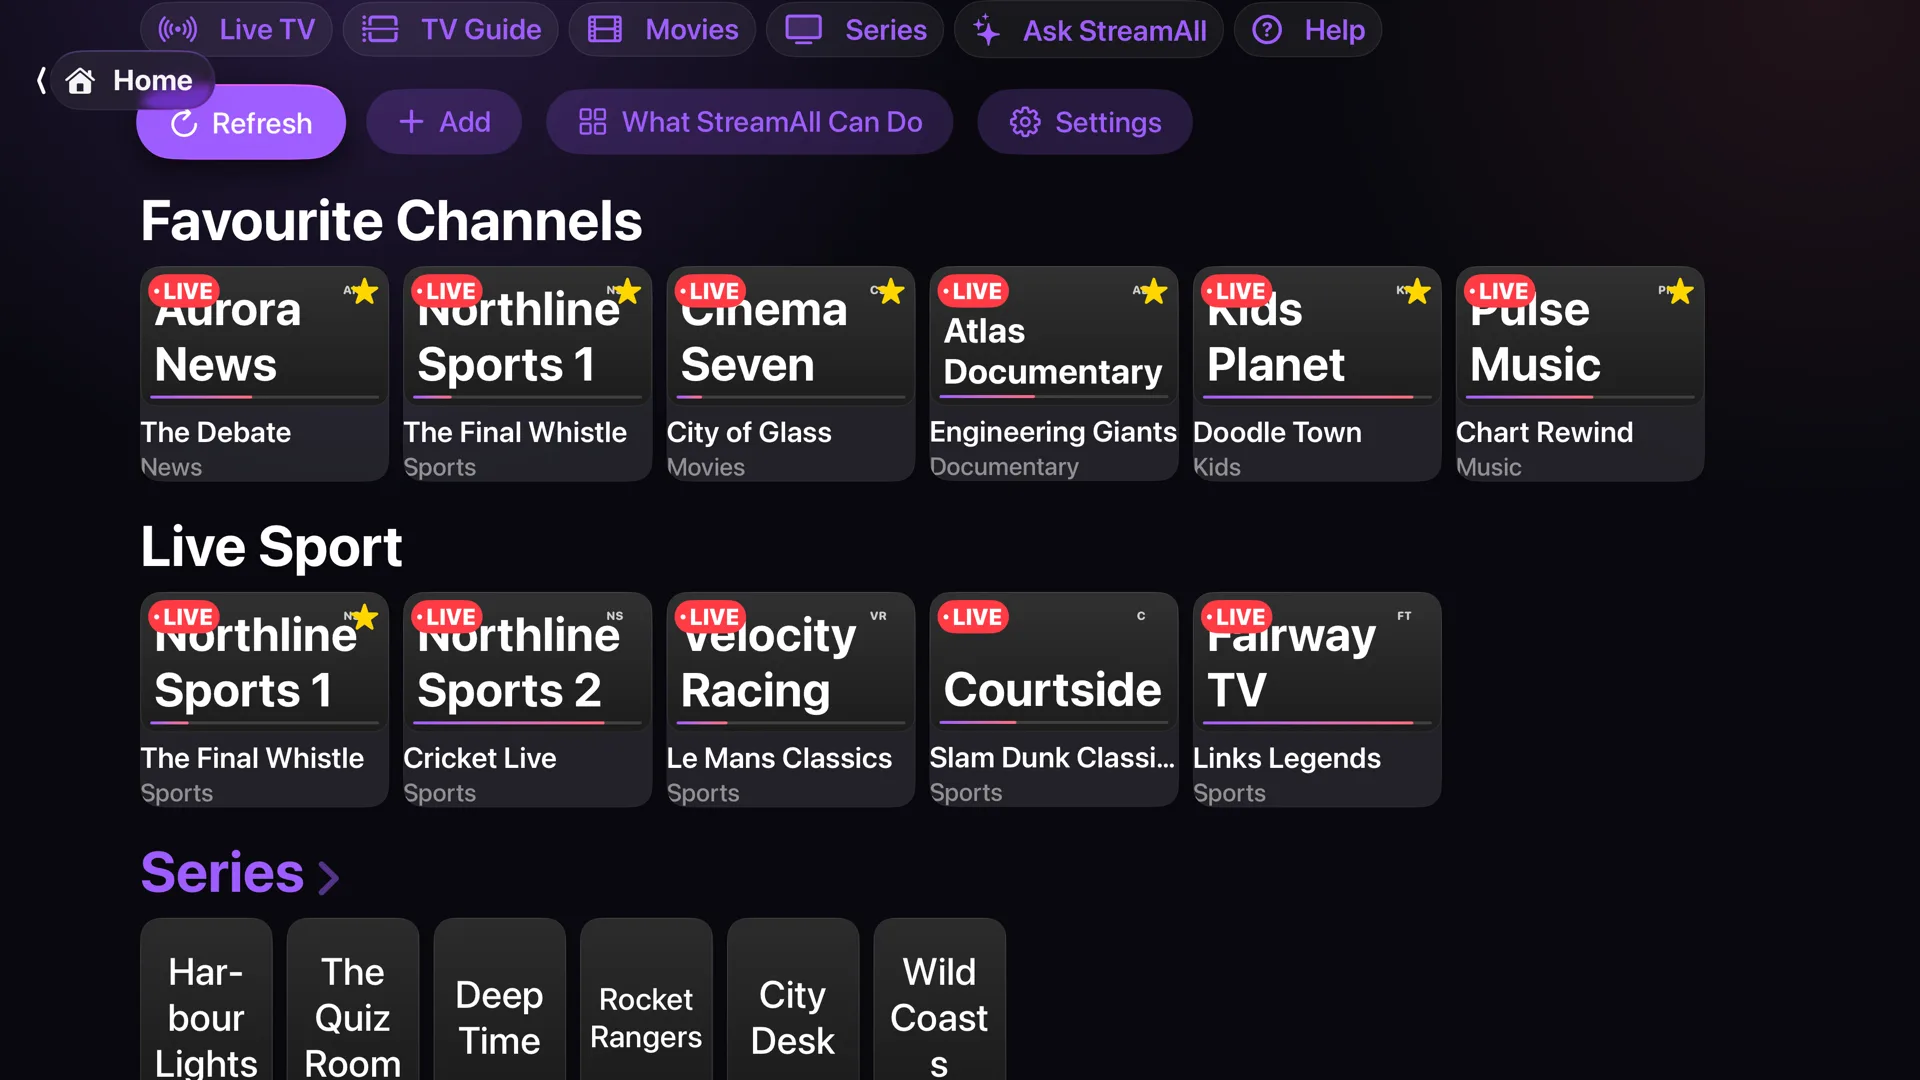Viewport: 1920px width, 1080px height.
Task: Select The Quiz Room series tile
Action: (x=352, y=999)
